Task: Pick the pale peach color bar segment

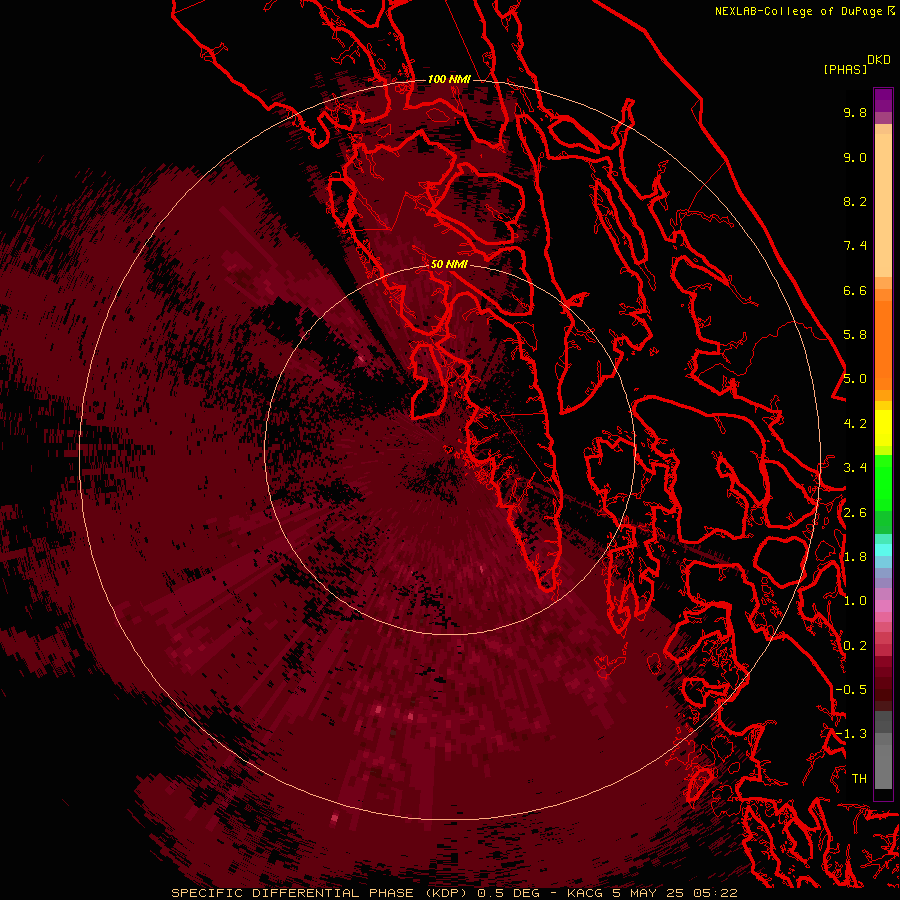Action: [883, 205]
